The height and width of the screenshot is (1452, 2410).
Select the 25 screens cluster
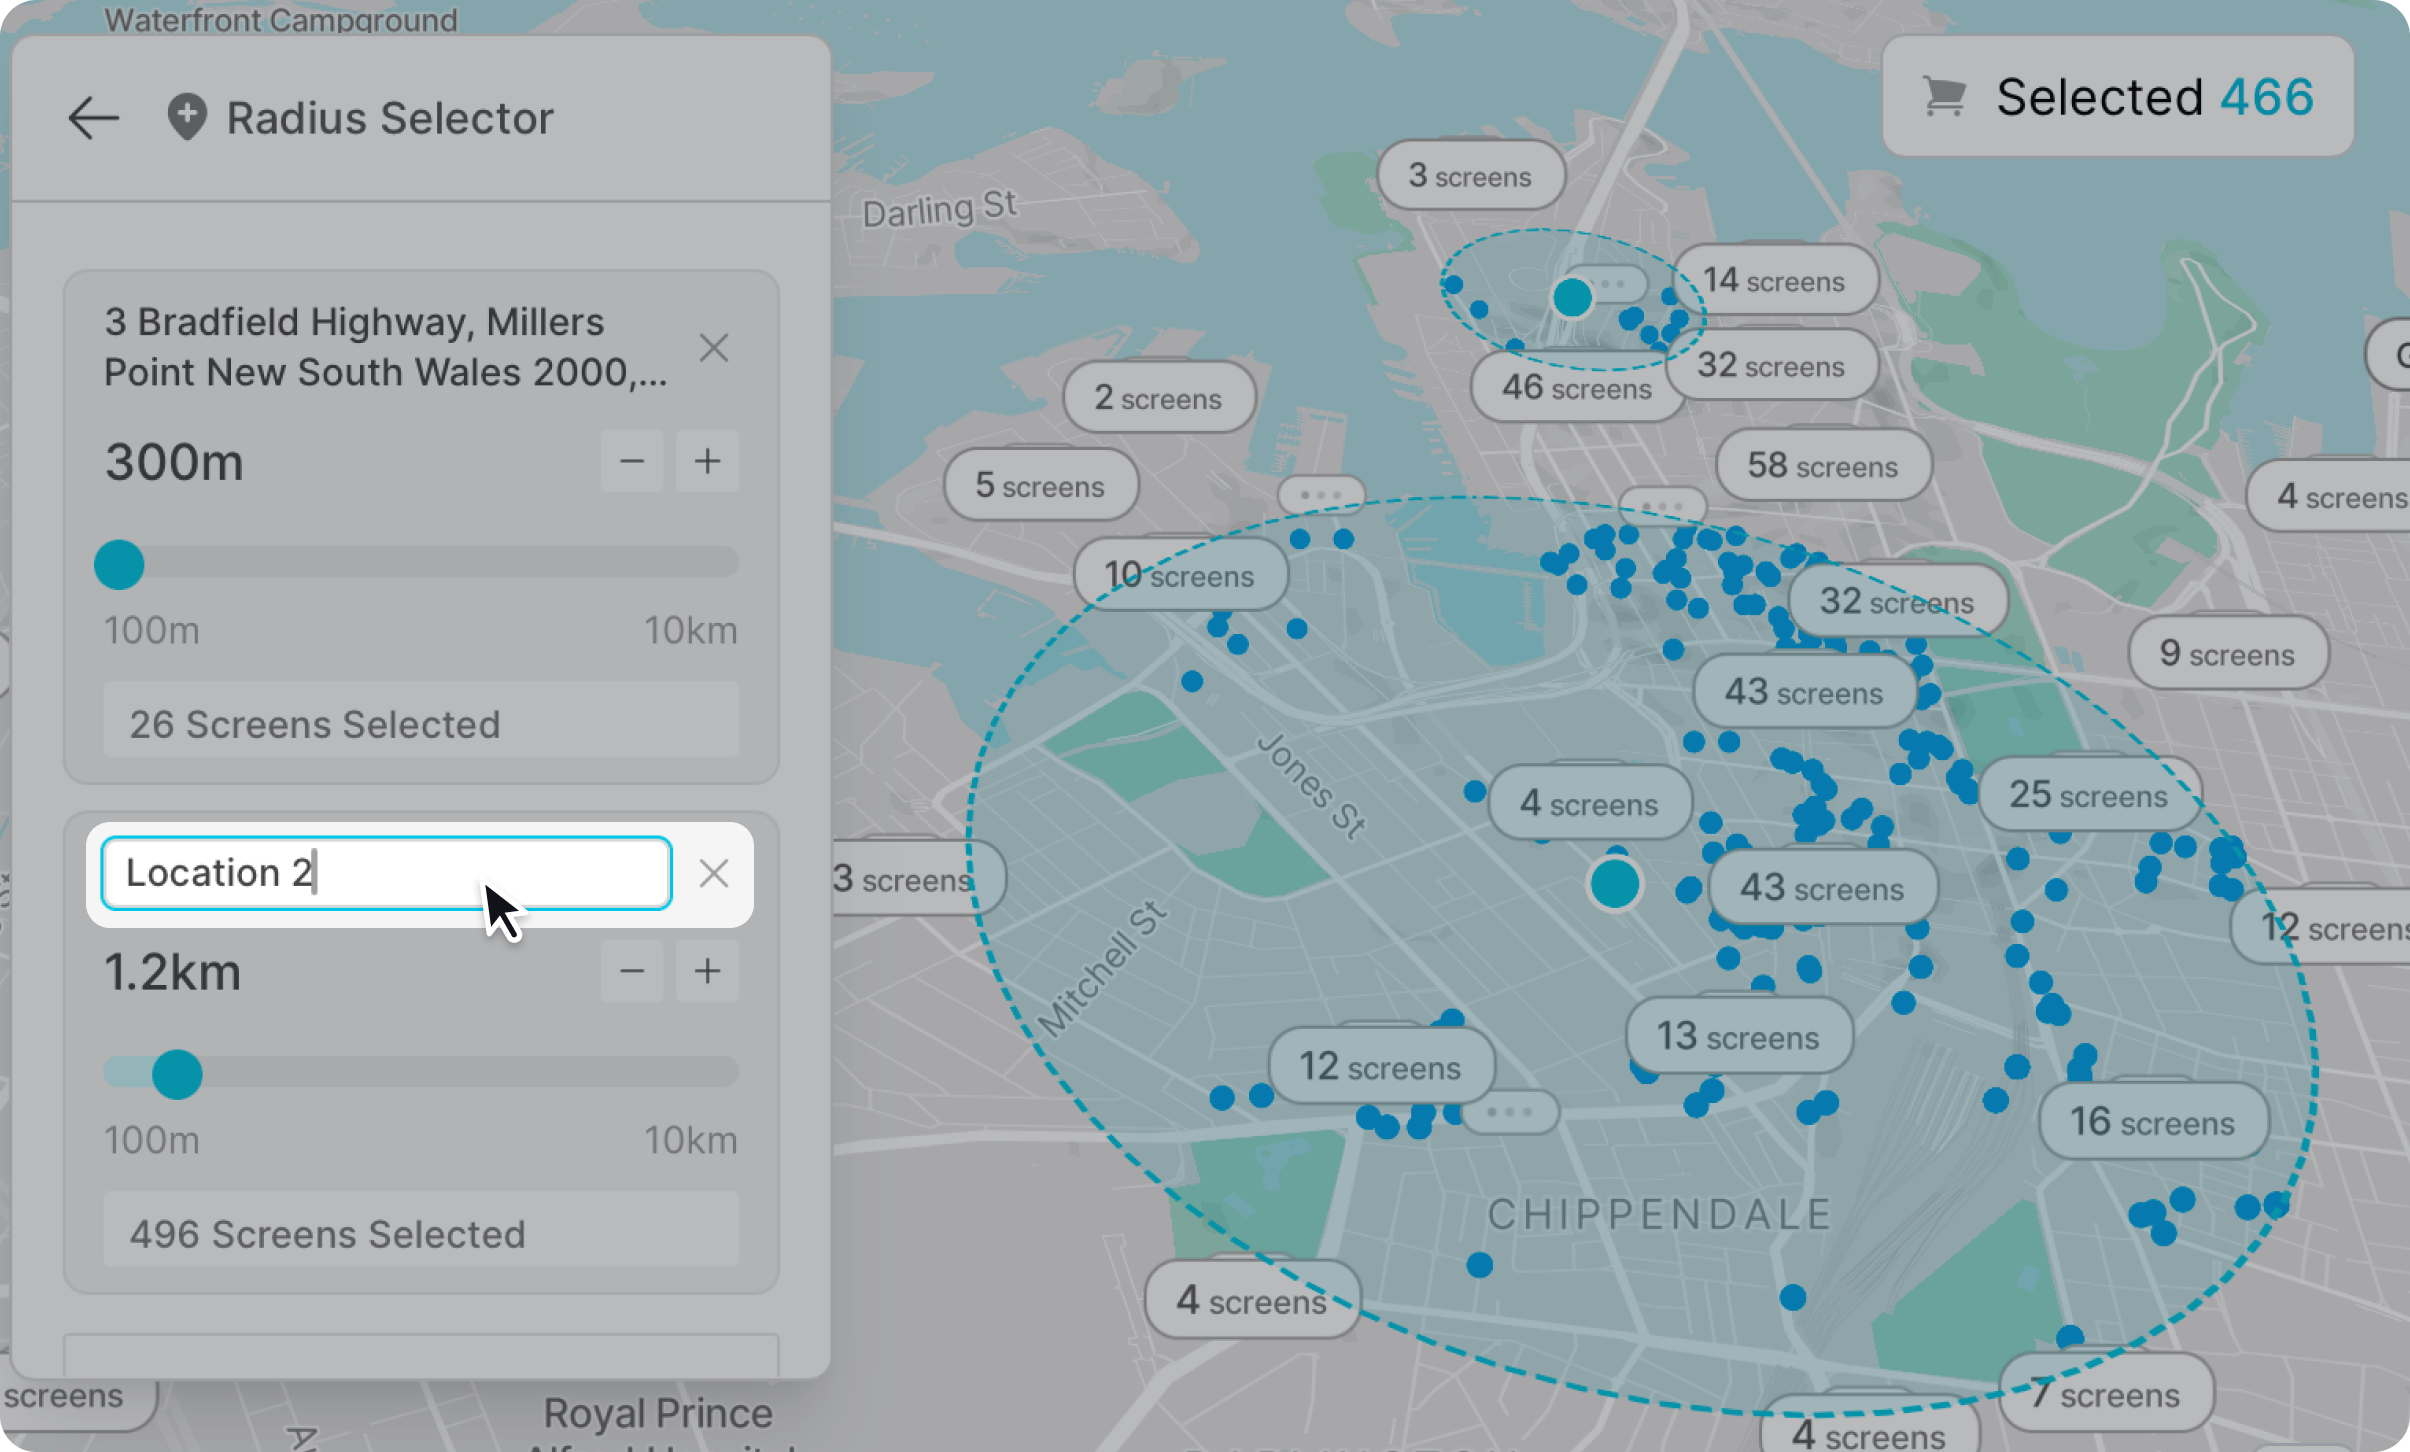(2089, 794)
